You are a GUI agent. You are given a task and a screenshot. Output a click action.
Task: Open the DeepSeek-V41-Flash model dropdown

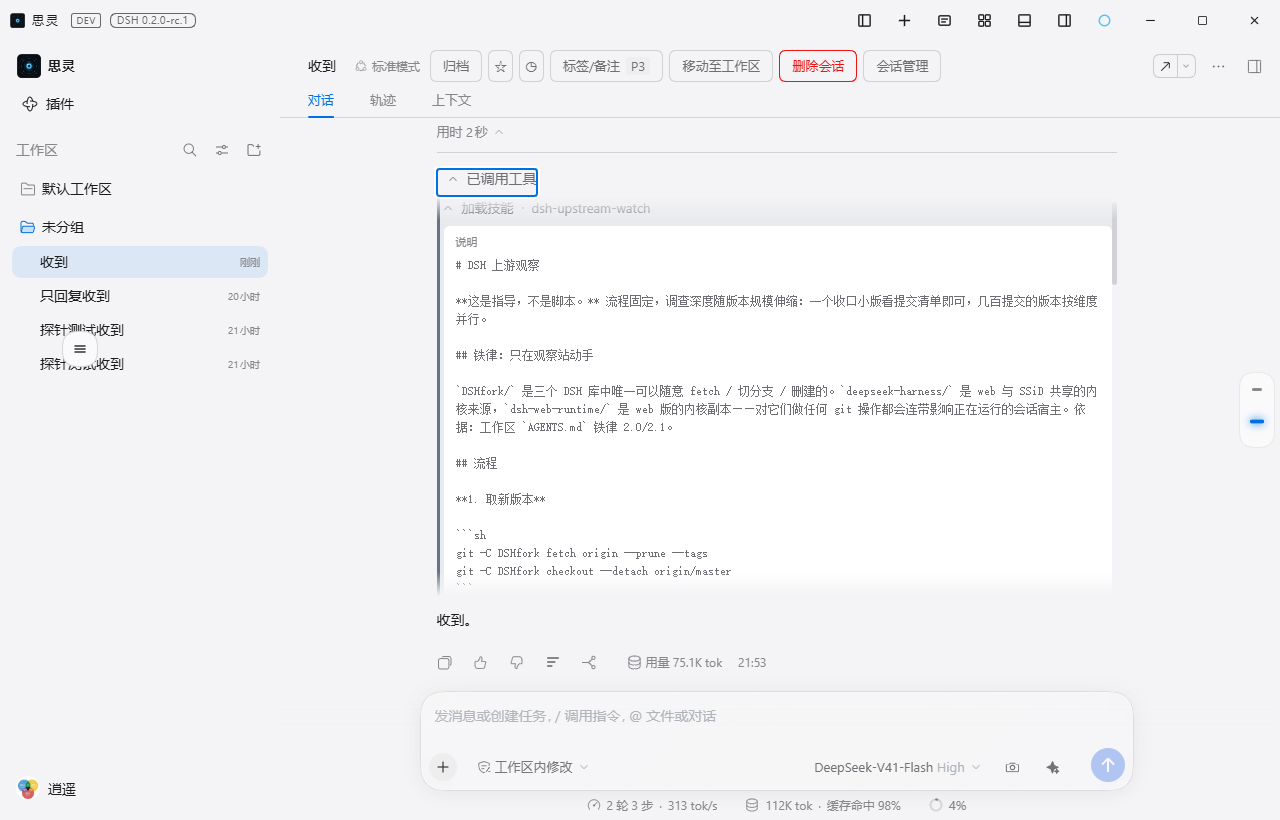898,767
